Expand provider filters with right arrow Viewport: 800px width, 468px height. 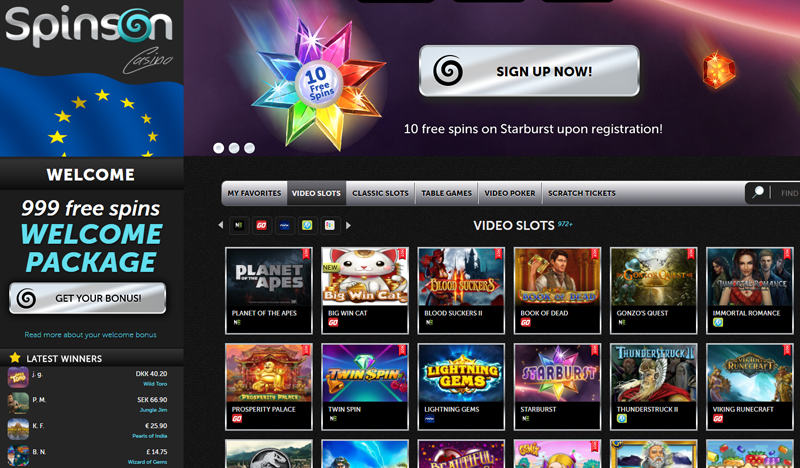pos(348,225)
